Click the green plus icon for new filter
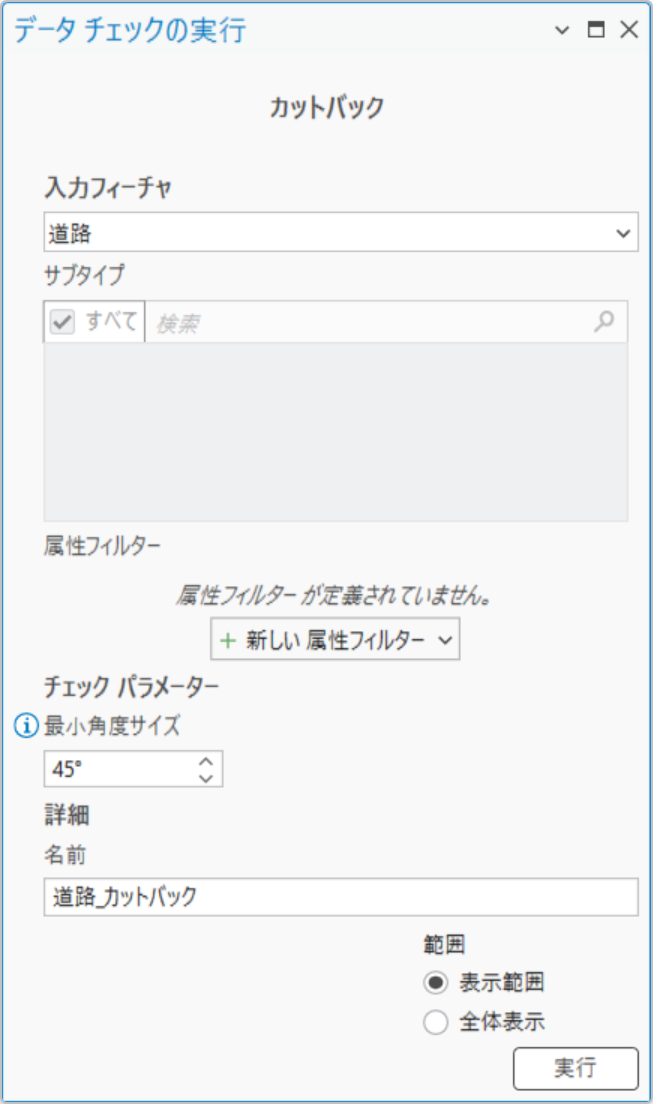 click(228, 640)
